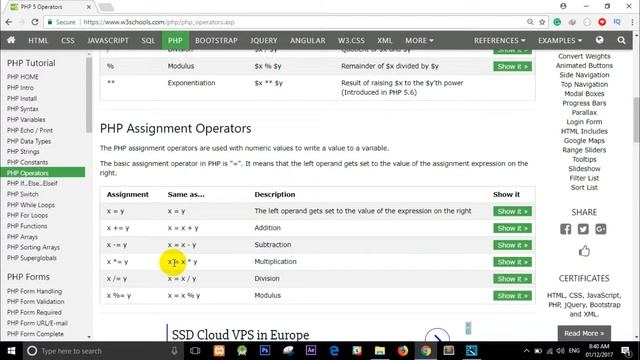
Task: Open File Explorer from taskbar
Action: pyautogui.click(x=380, y=351)
